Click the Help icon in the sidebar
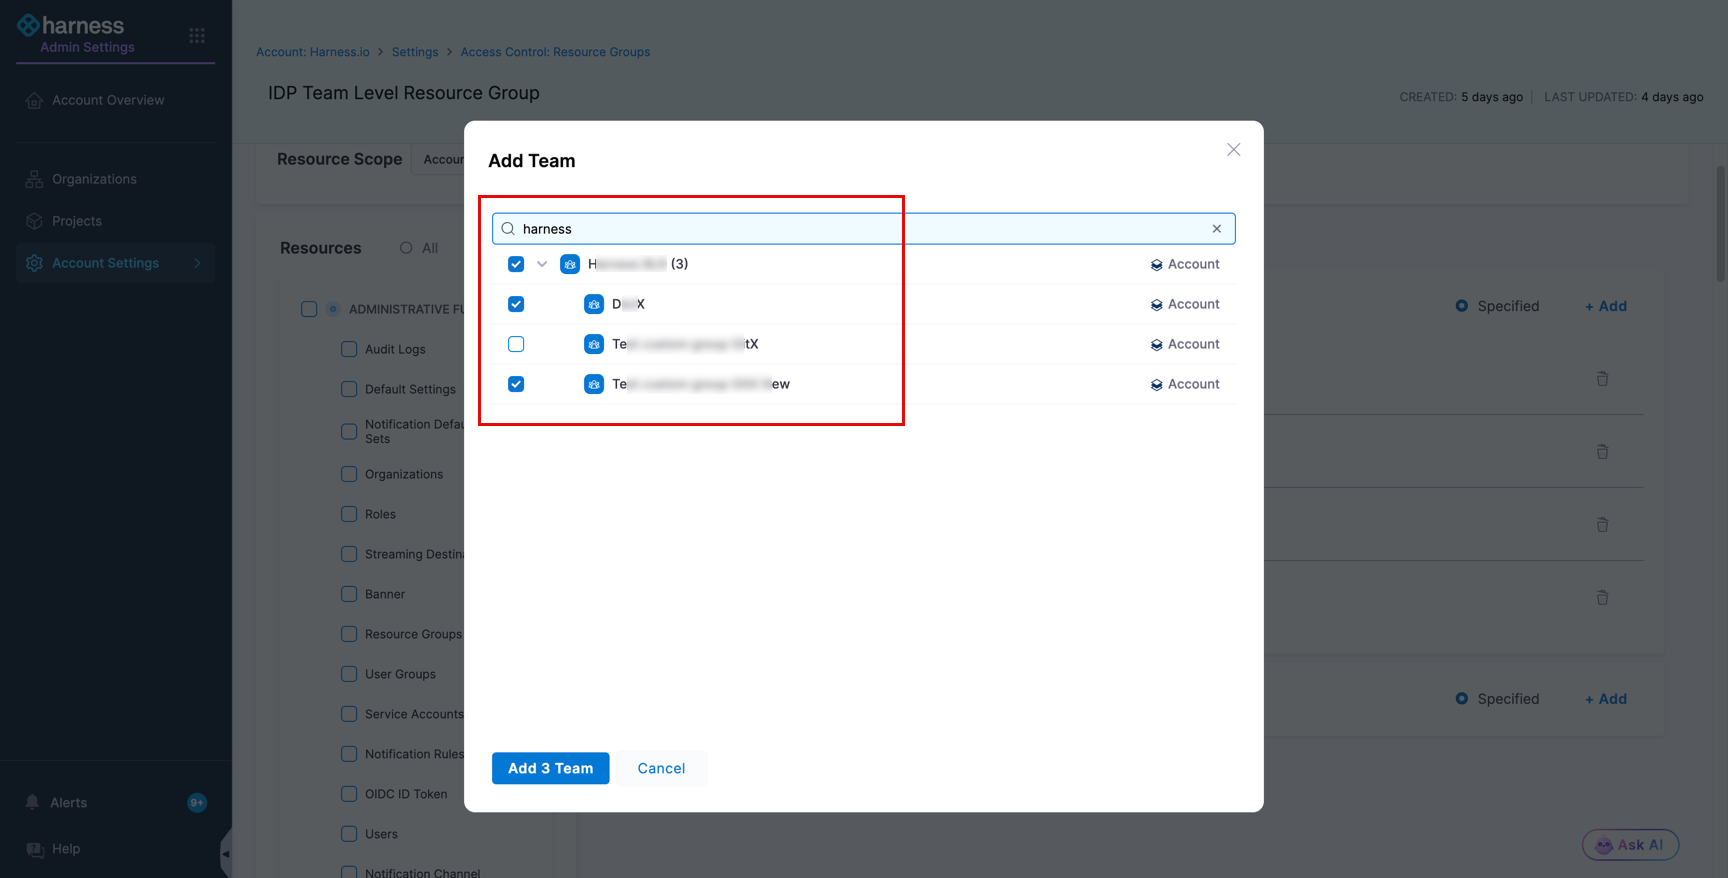 click(35, 849)
